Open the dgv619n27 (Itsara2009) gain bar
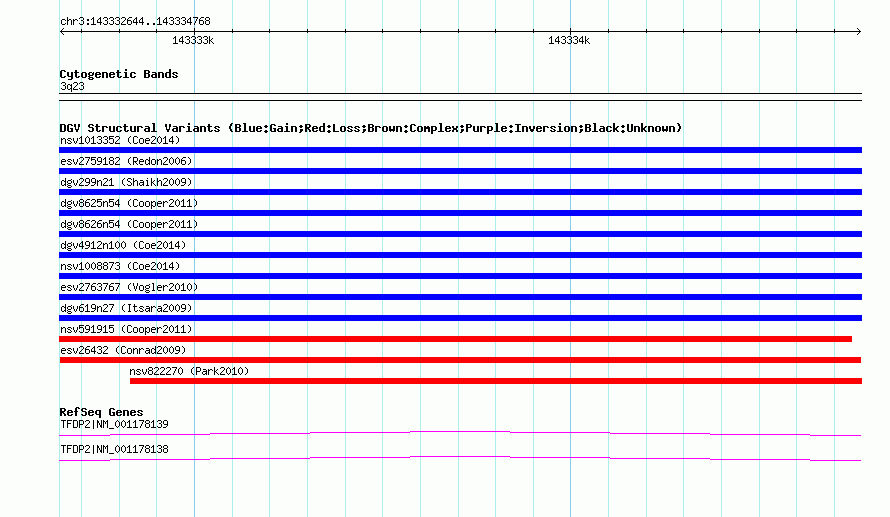890x517 pixels. coord(460,318)
